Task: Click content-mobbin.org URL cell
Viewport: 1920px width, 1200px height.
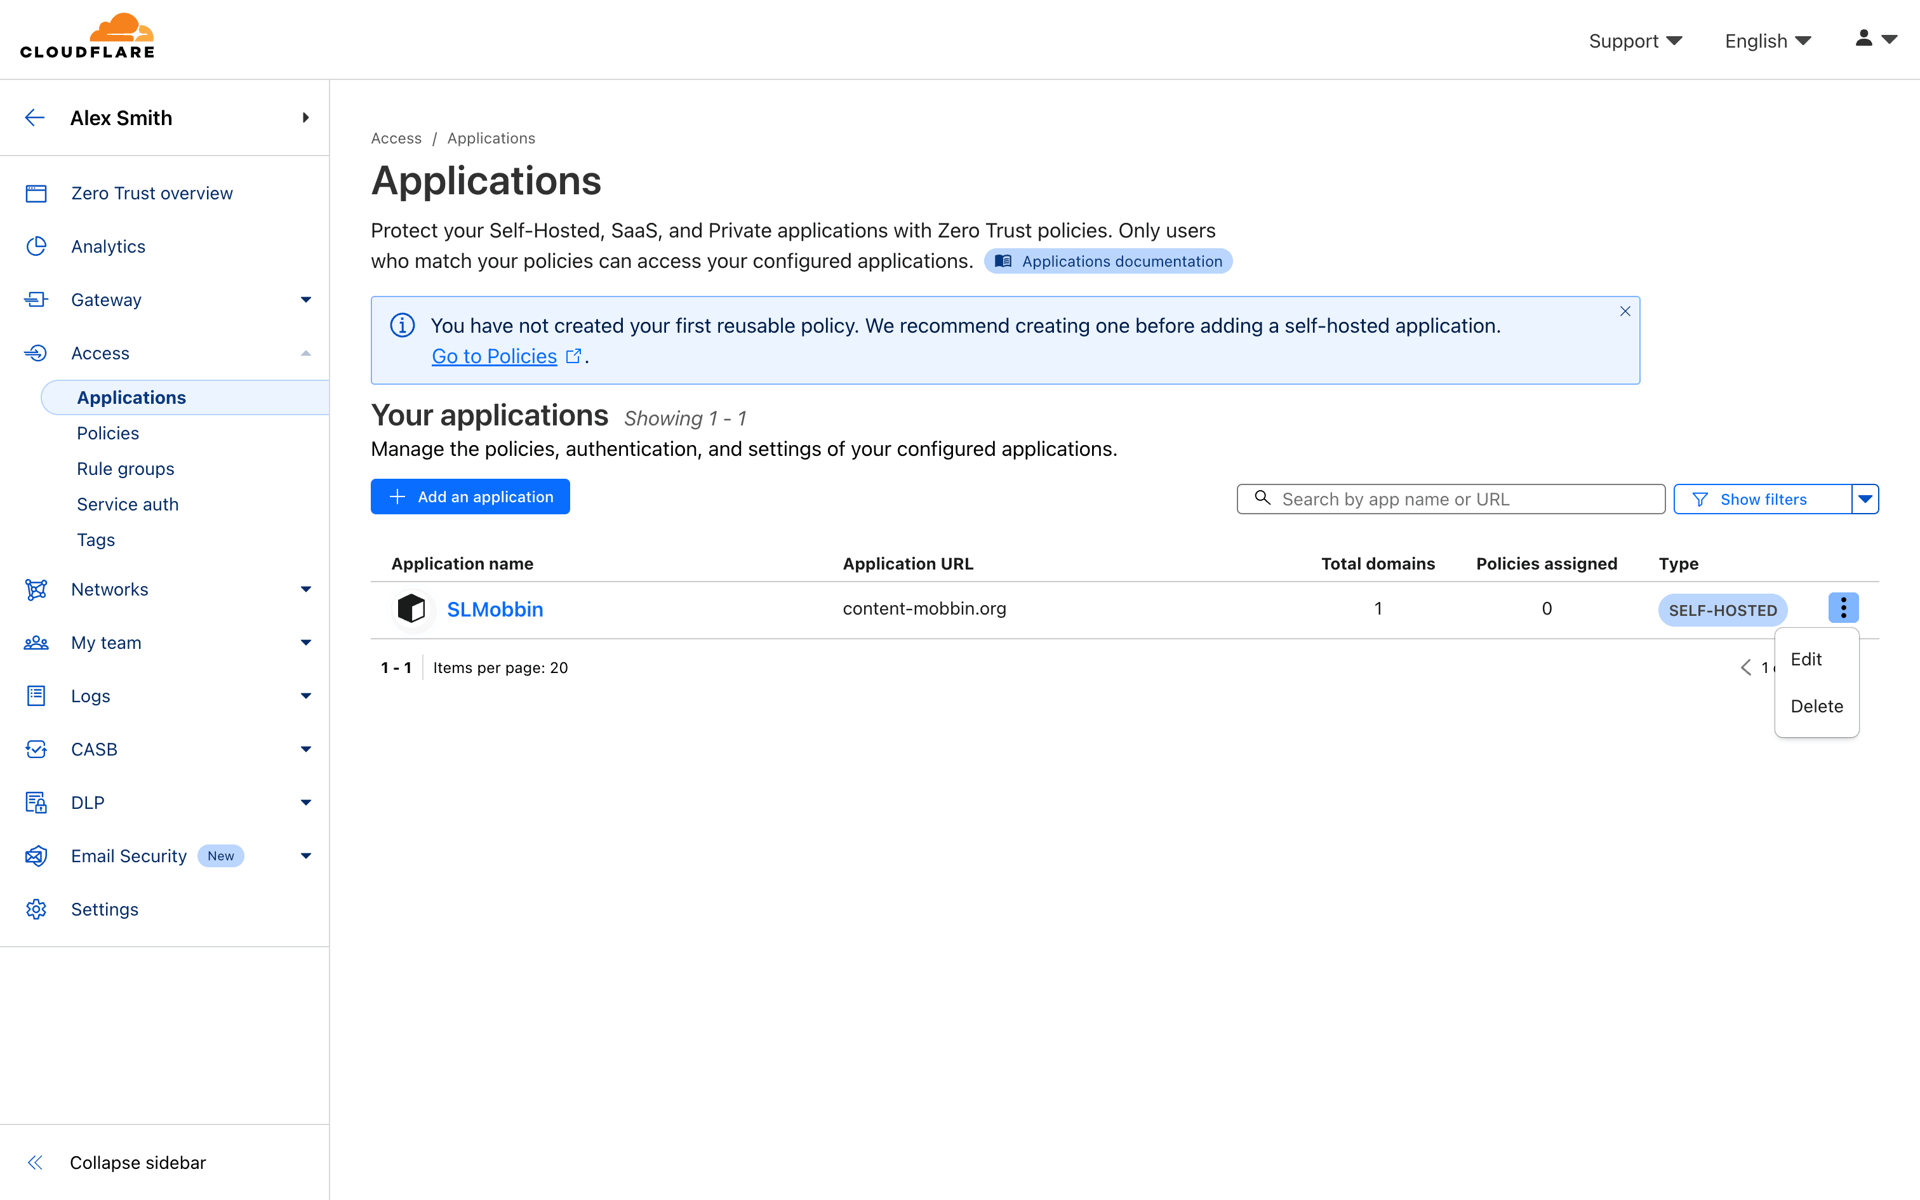Action: 924,608
